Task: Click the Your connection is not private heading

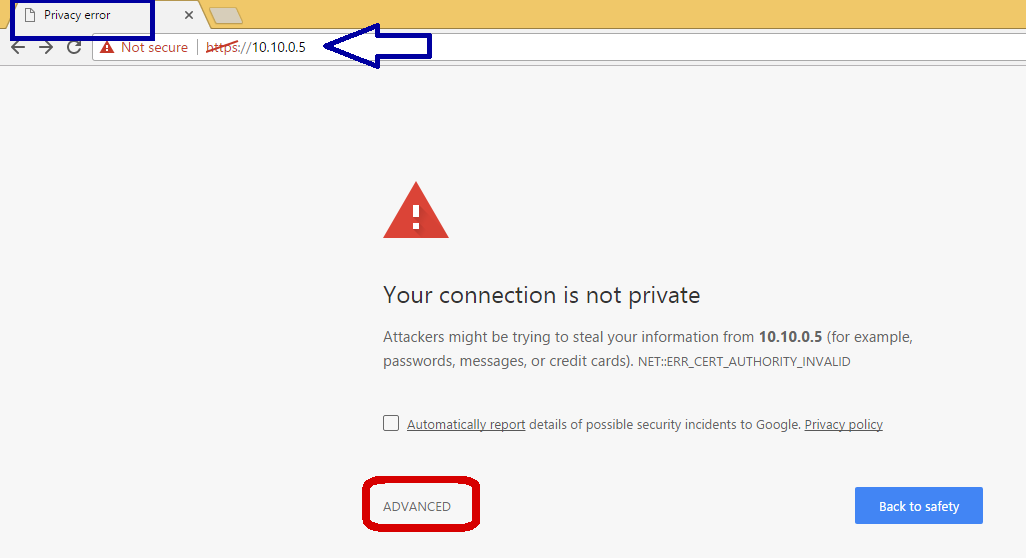Action: [541, 295]
